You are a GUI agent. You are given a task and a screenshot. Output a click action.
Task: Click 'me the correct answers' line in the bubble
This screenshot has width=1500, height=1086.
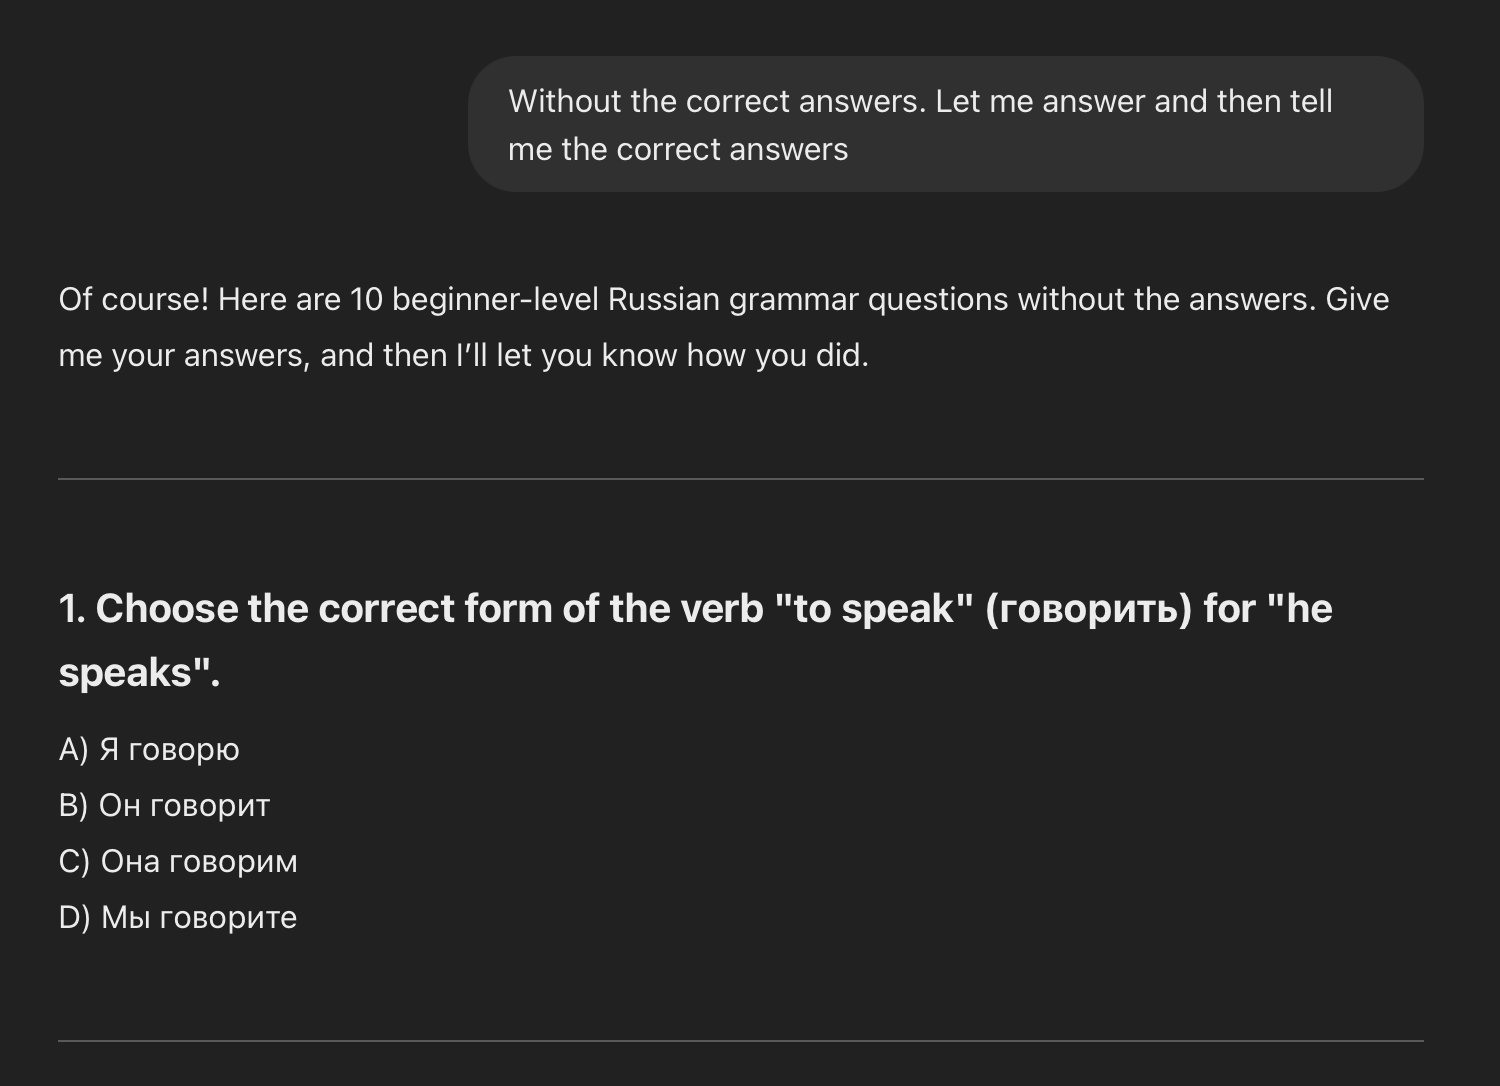tap(678, 149)
